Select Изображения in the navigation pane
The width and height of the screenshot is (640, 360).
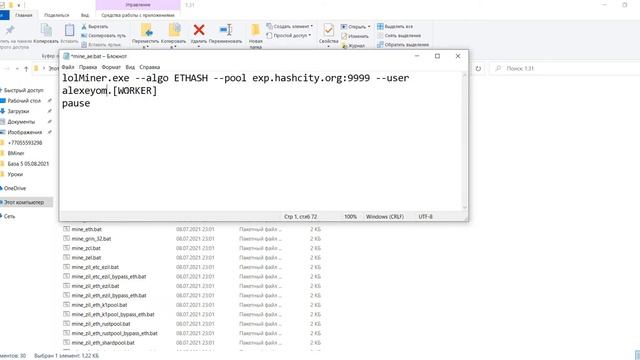(24, 132)
